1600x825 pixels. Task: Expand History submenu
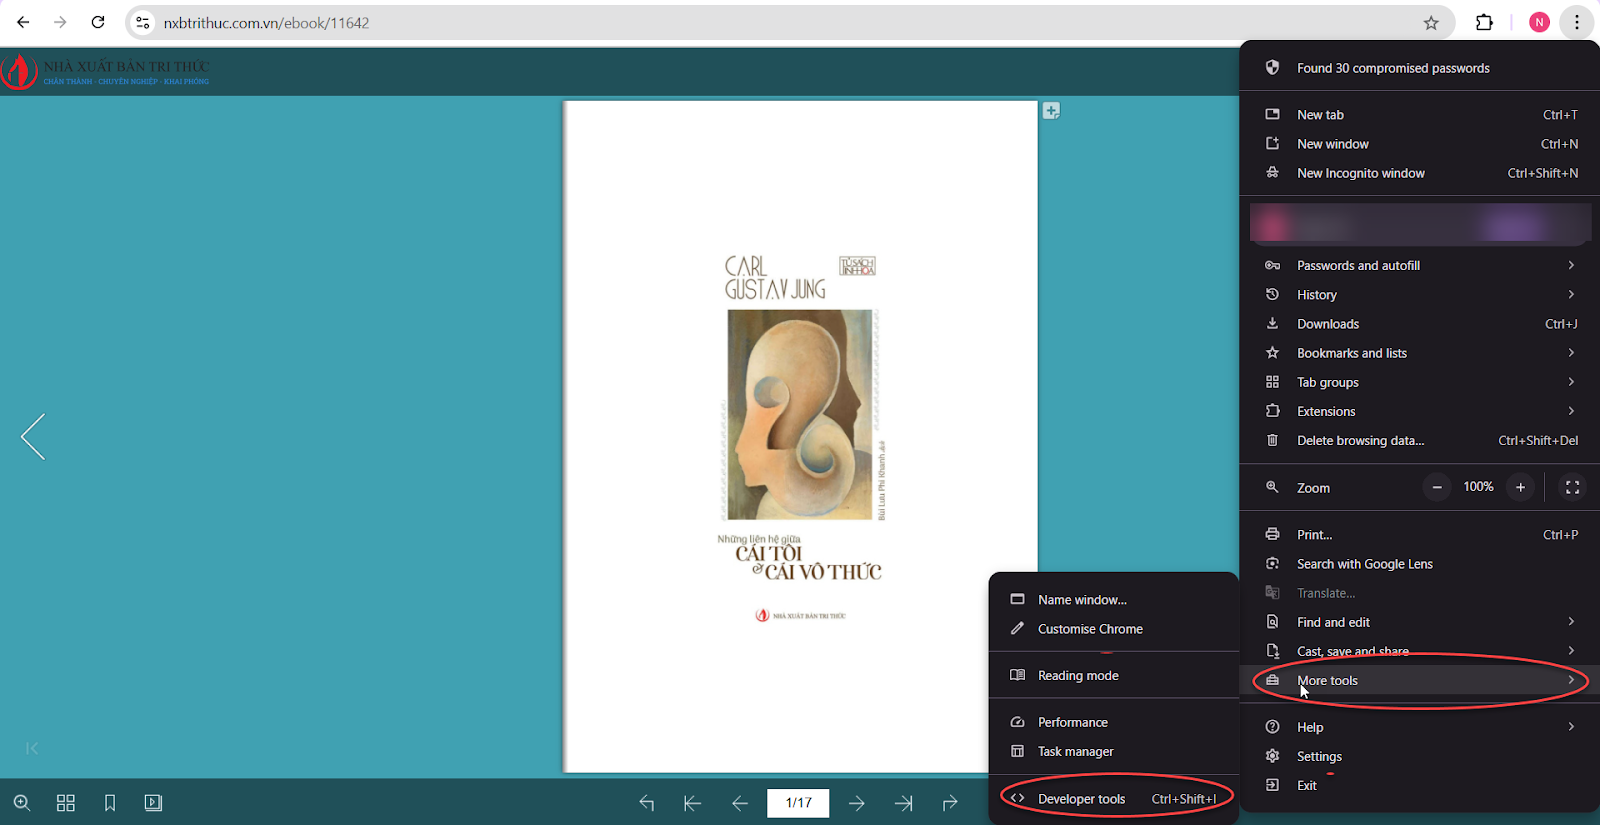point(1419,295)
